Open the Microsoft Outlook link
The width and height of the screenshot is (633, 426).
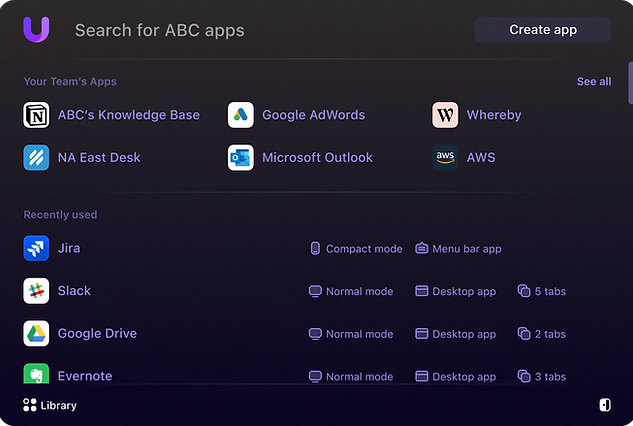(317, 157)
